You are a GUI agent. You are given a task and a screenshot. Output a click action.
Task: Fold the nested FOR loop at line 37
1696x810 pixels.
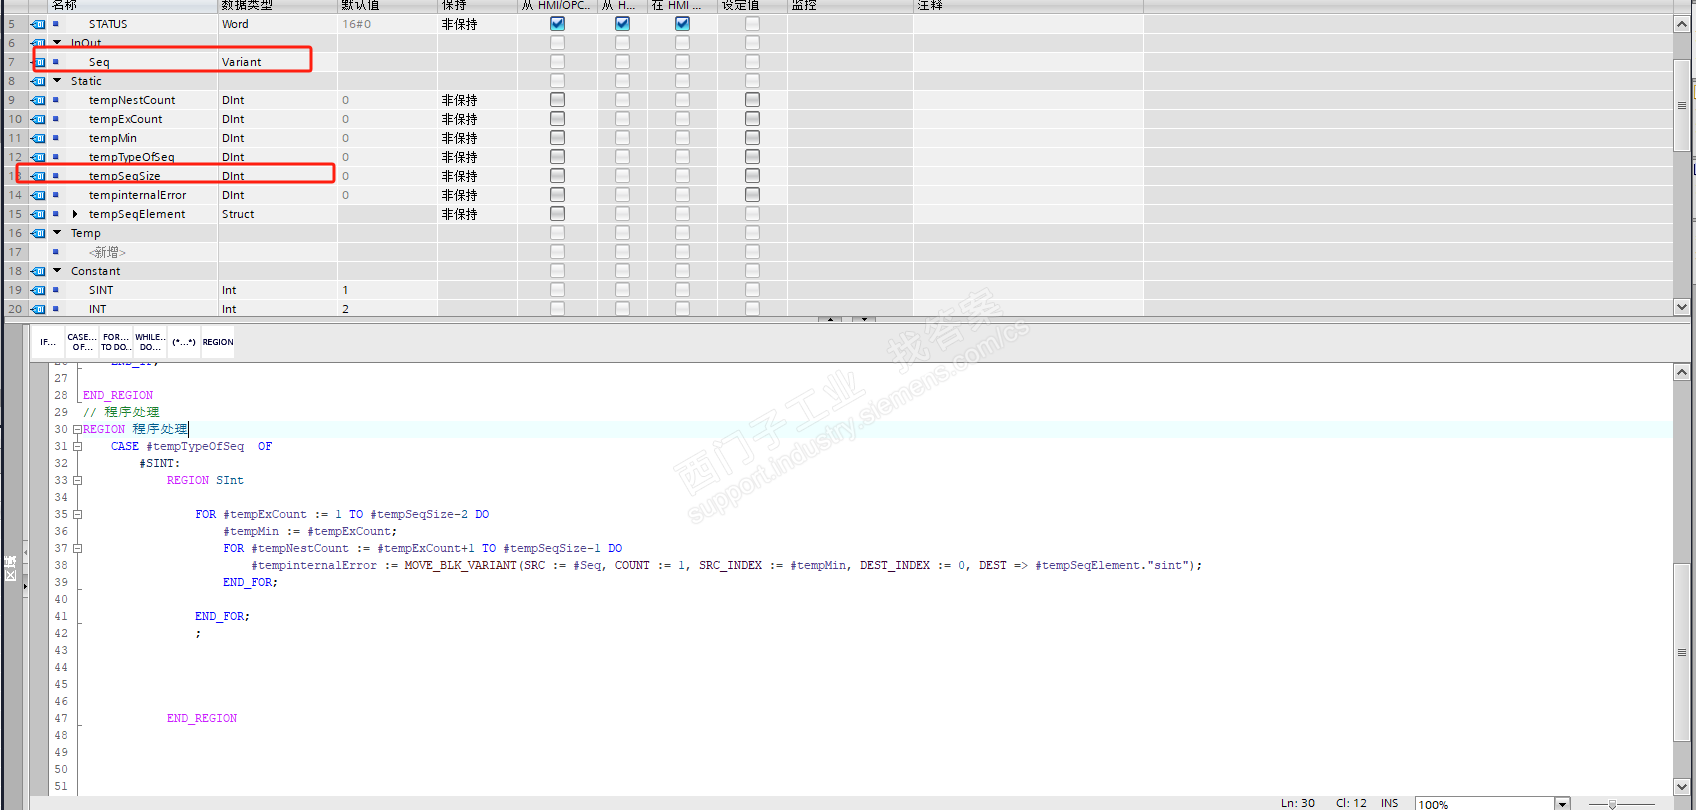point(77,548)
